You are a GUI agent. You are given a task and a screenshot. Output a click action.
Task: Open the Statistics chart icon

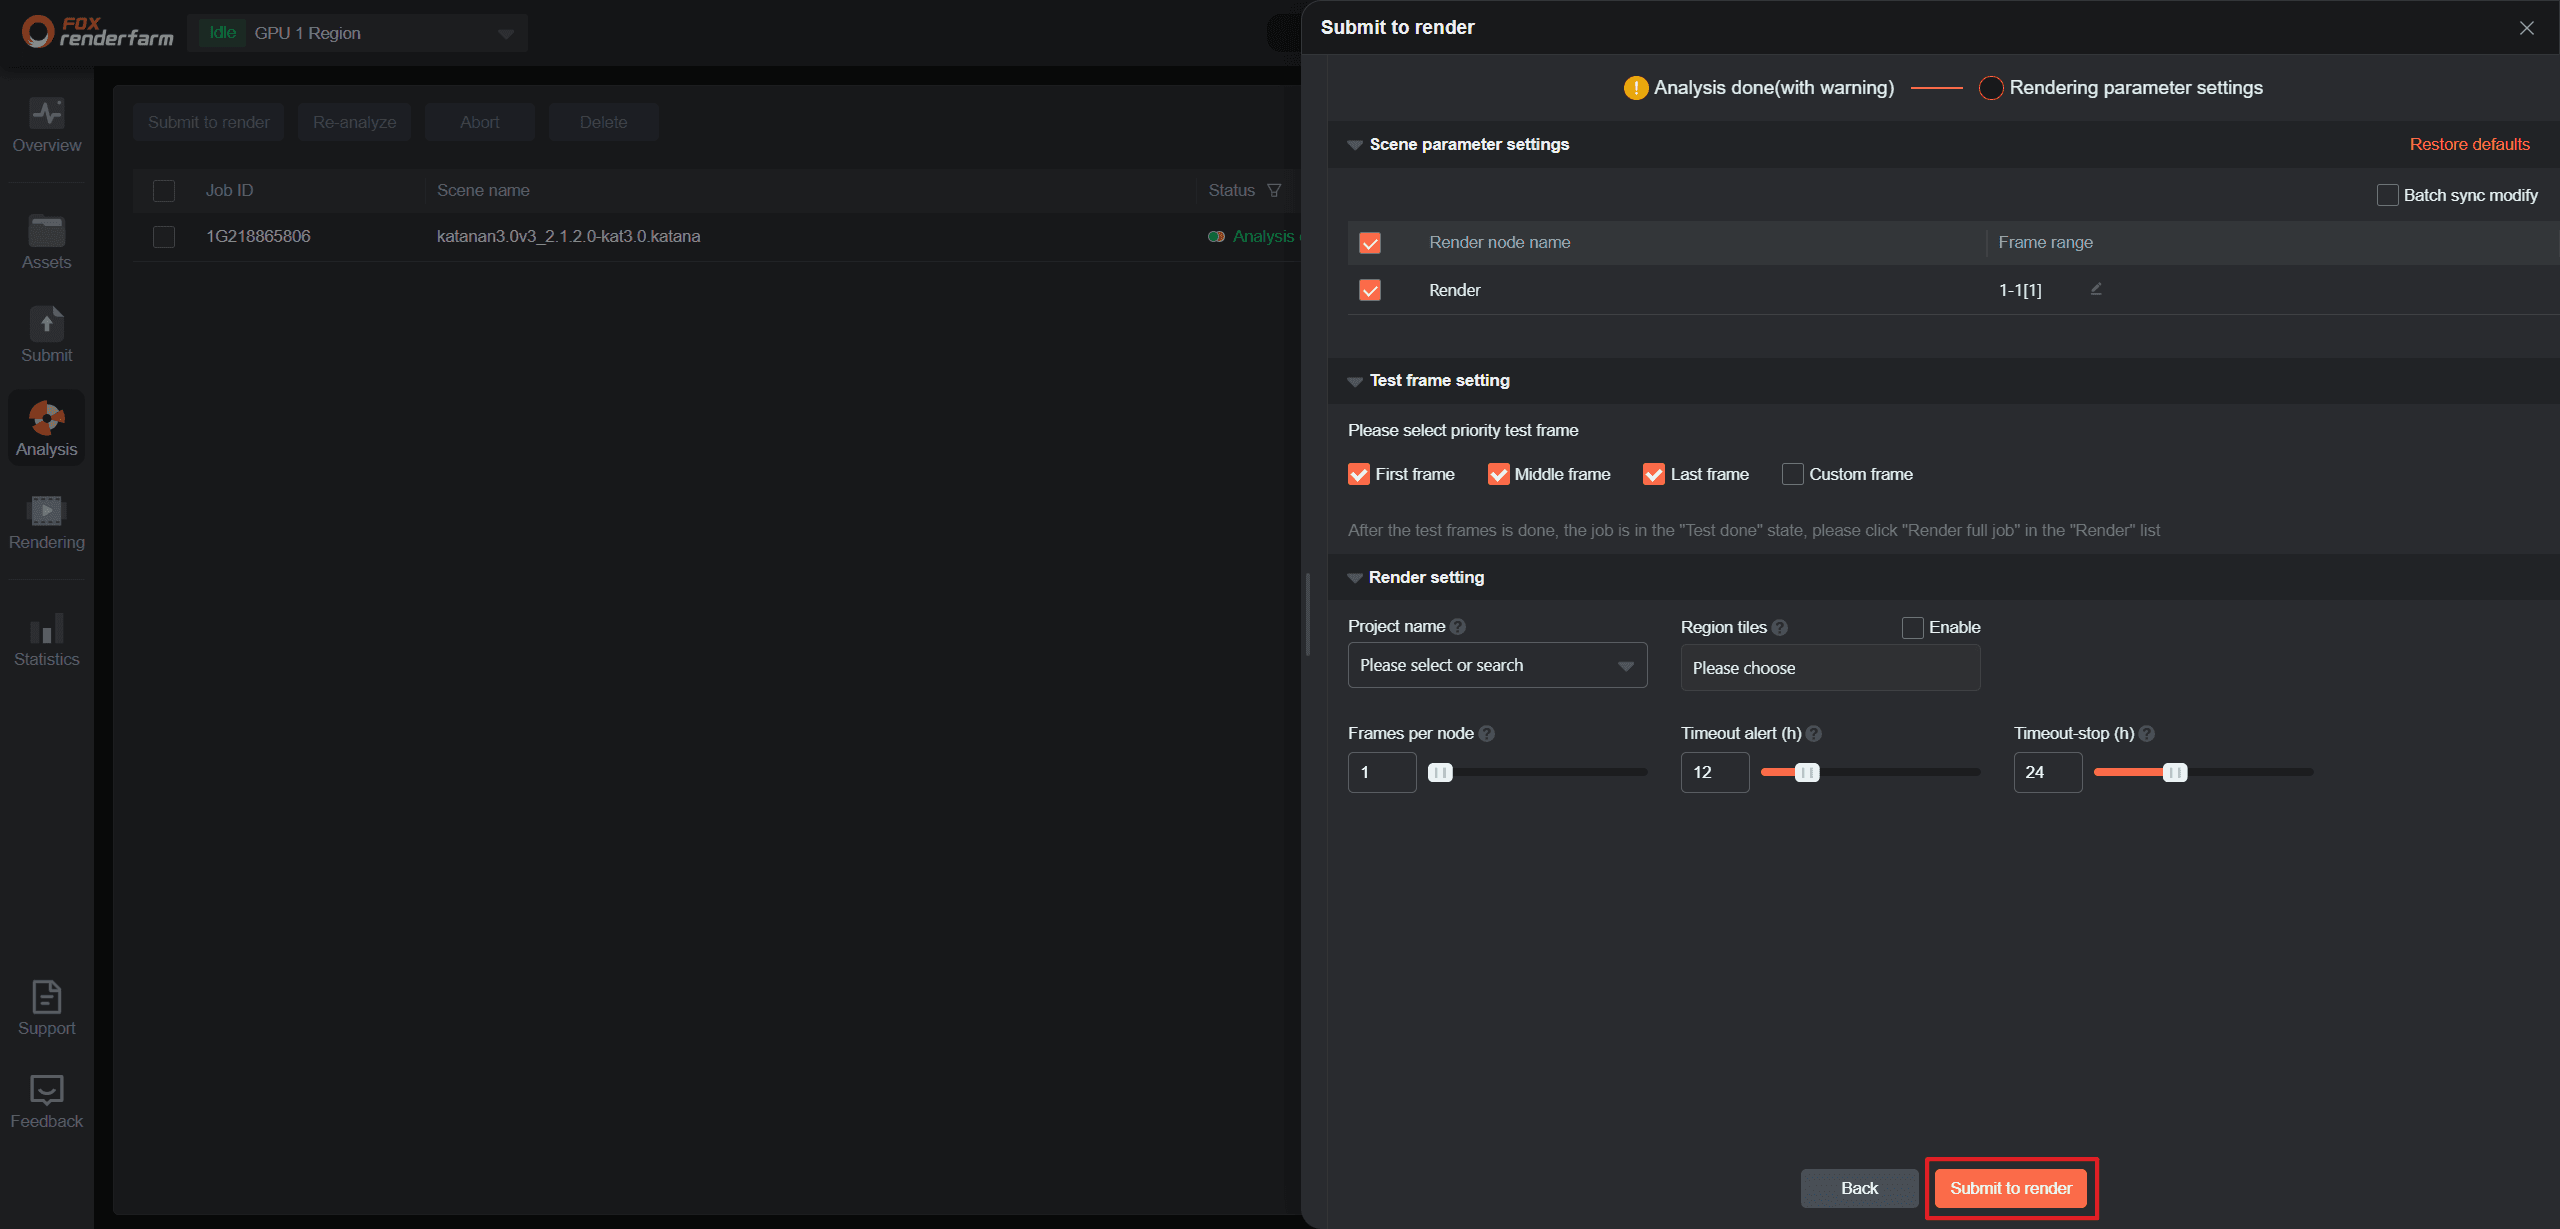(46, 628)
